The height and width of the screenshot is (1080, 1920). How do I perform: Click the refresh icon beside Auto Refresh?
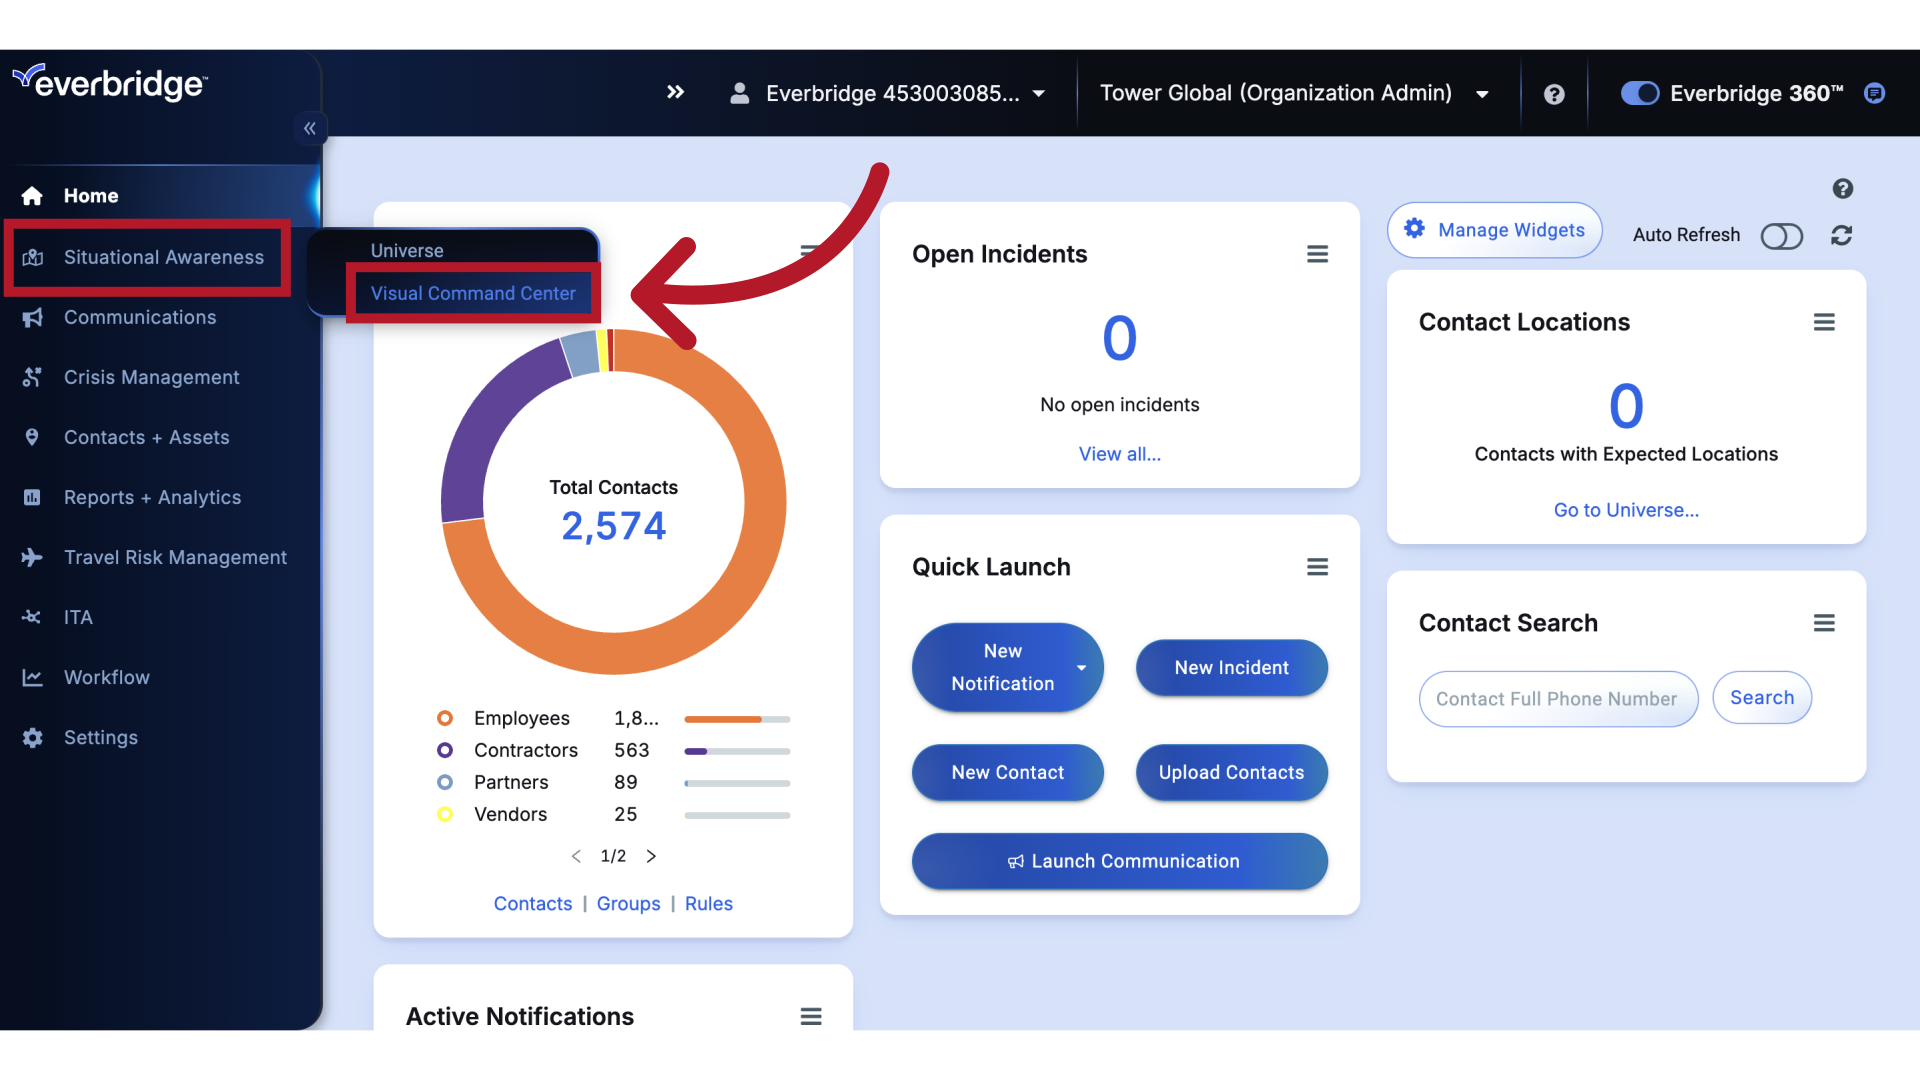(1842, 235)
